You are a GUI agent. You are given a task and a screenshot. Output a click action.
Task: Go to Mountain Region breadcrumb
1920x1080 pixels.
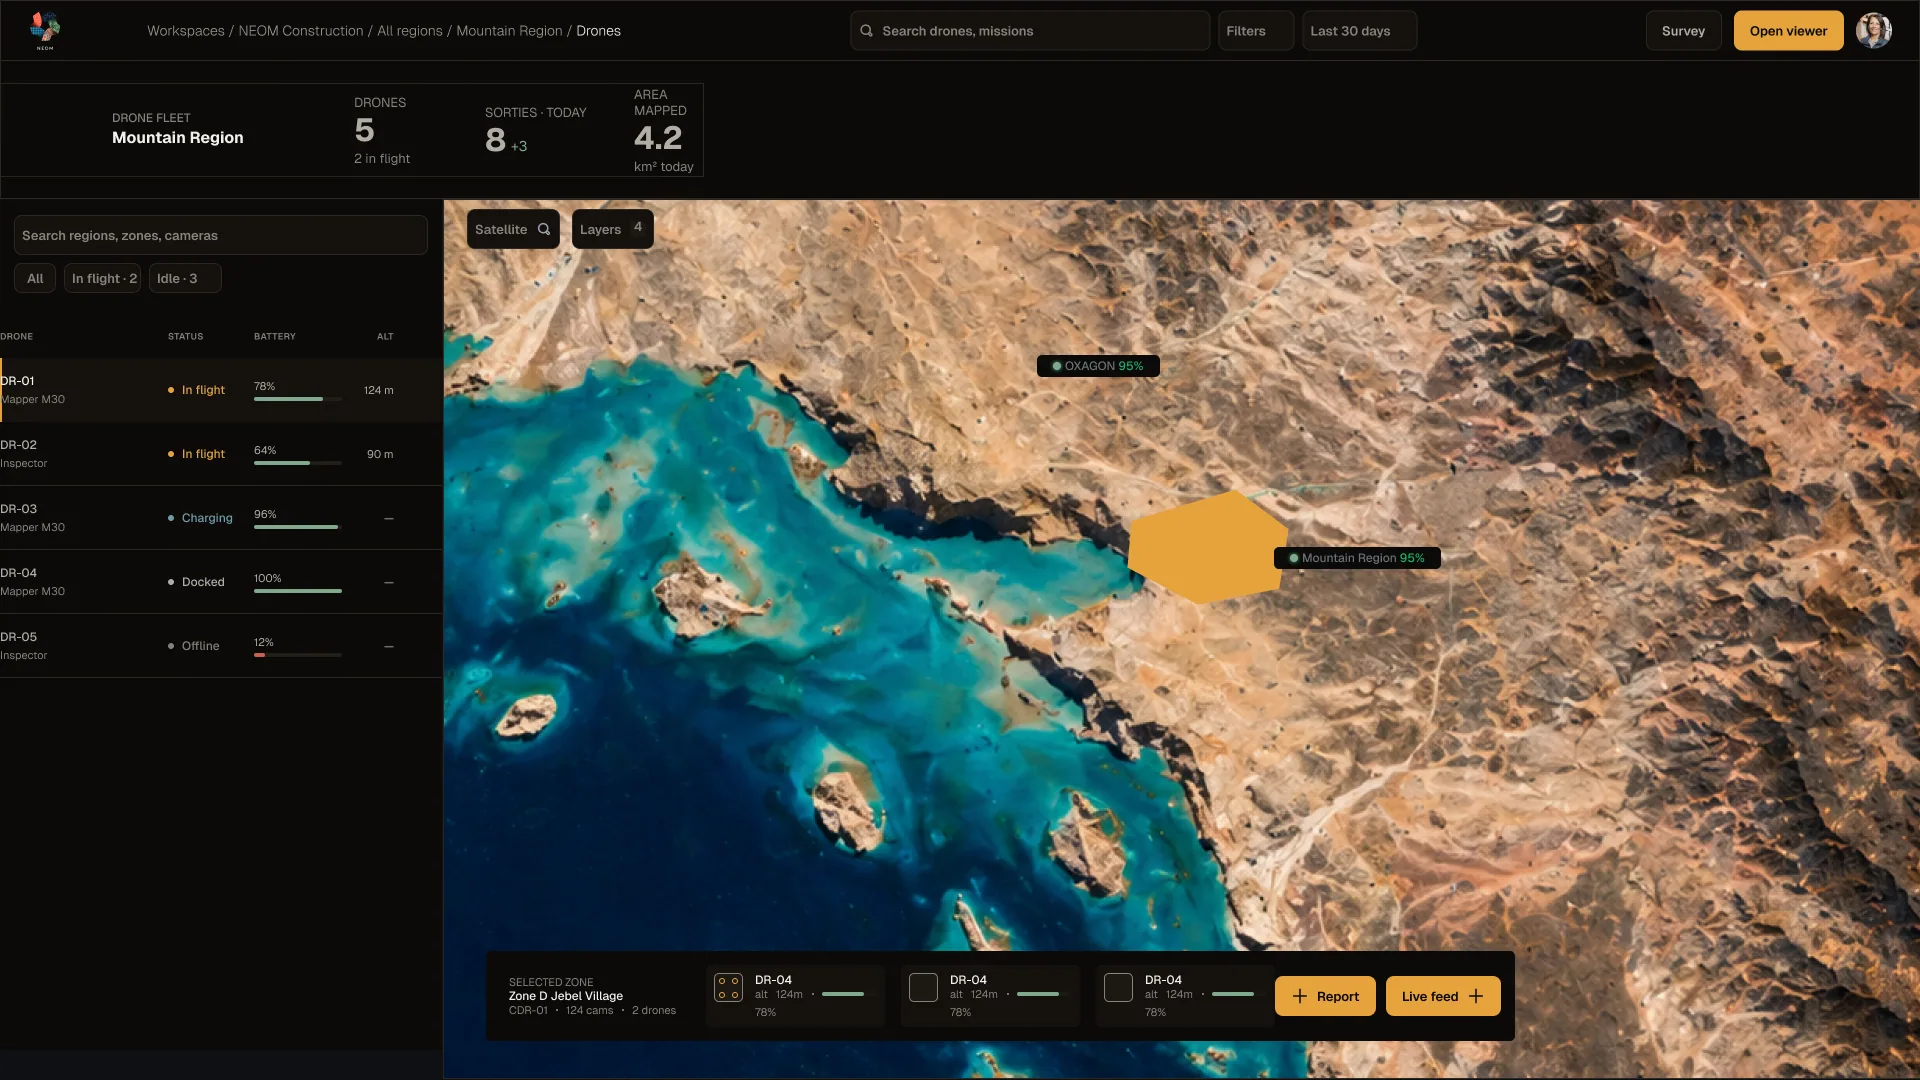point(509,31)
